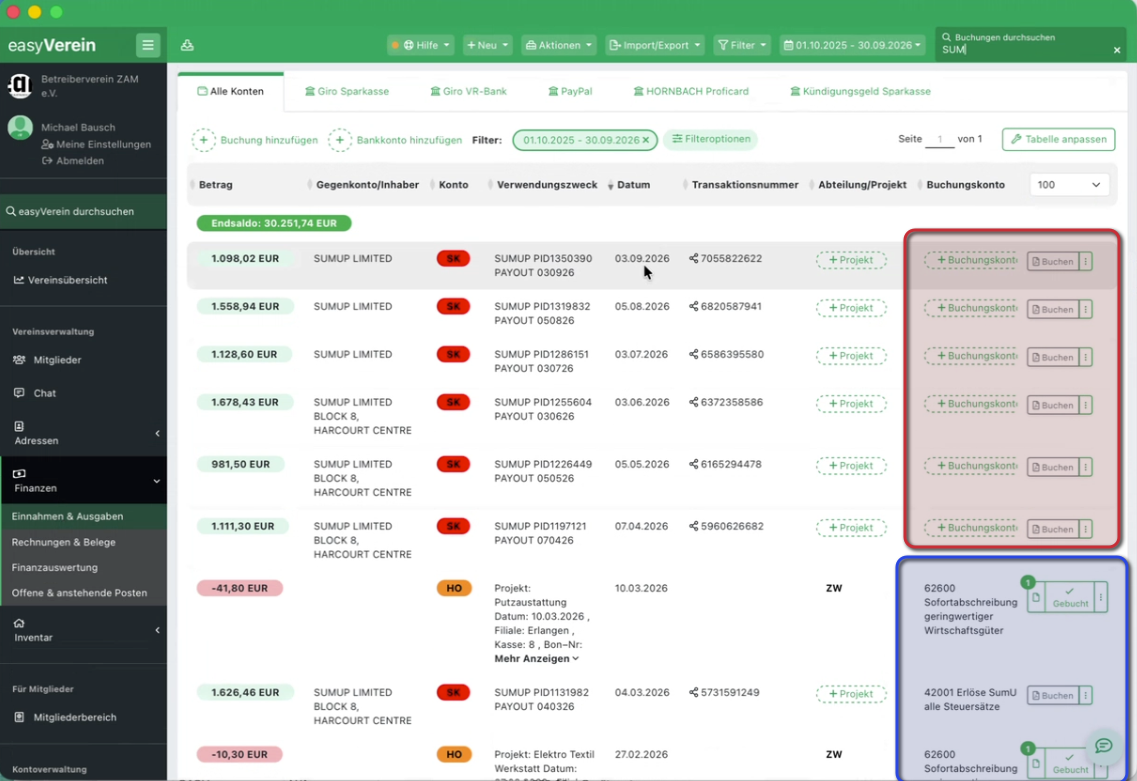The width and height of the screenshot is (1137, 781).
Task: Click the plus circle of Bankkonto hinzufügen
Action: pos(339,140)
